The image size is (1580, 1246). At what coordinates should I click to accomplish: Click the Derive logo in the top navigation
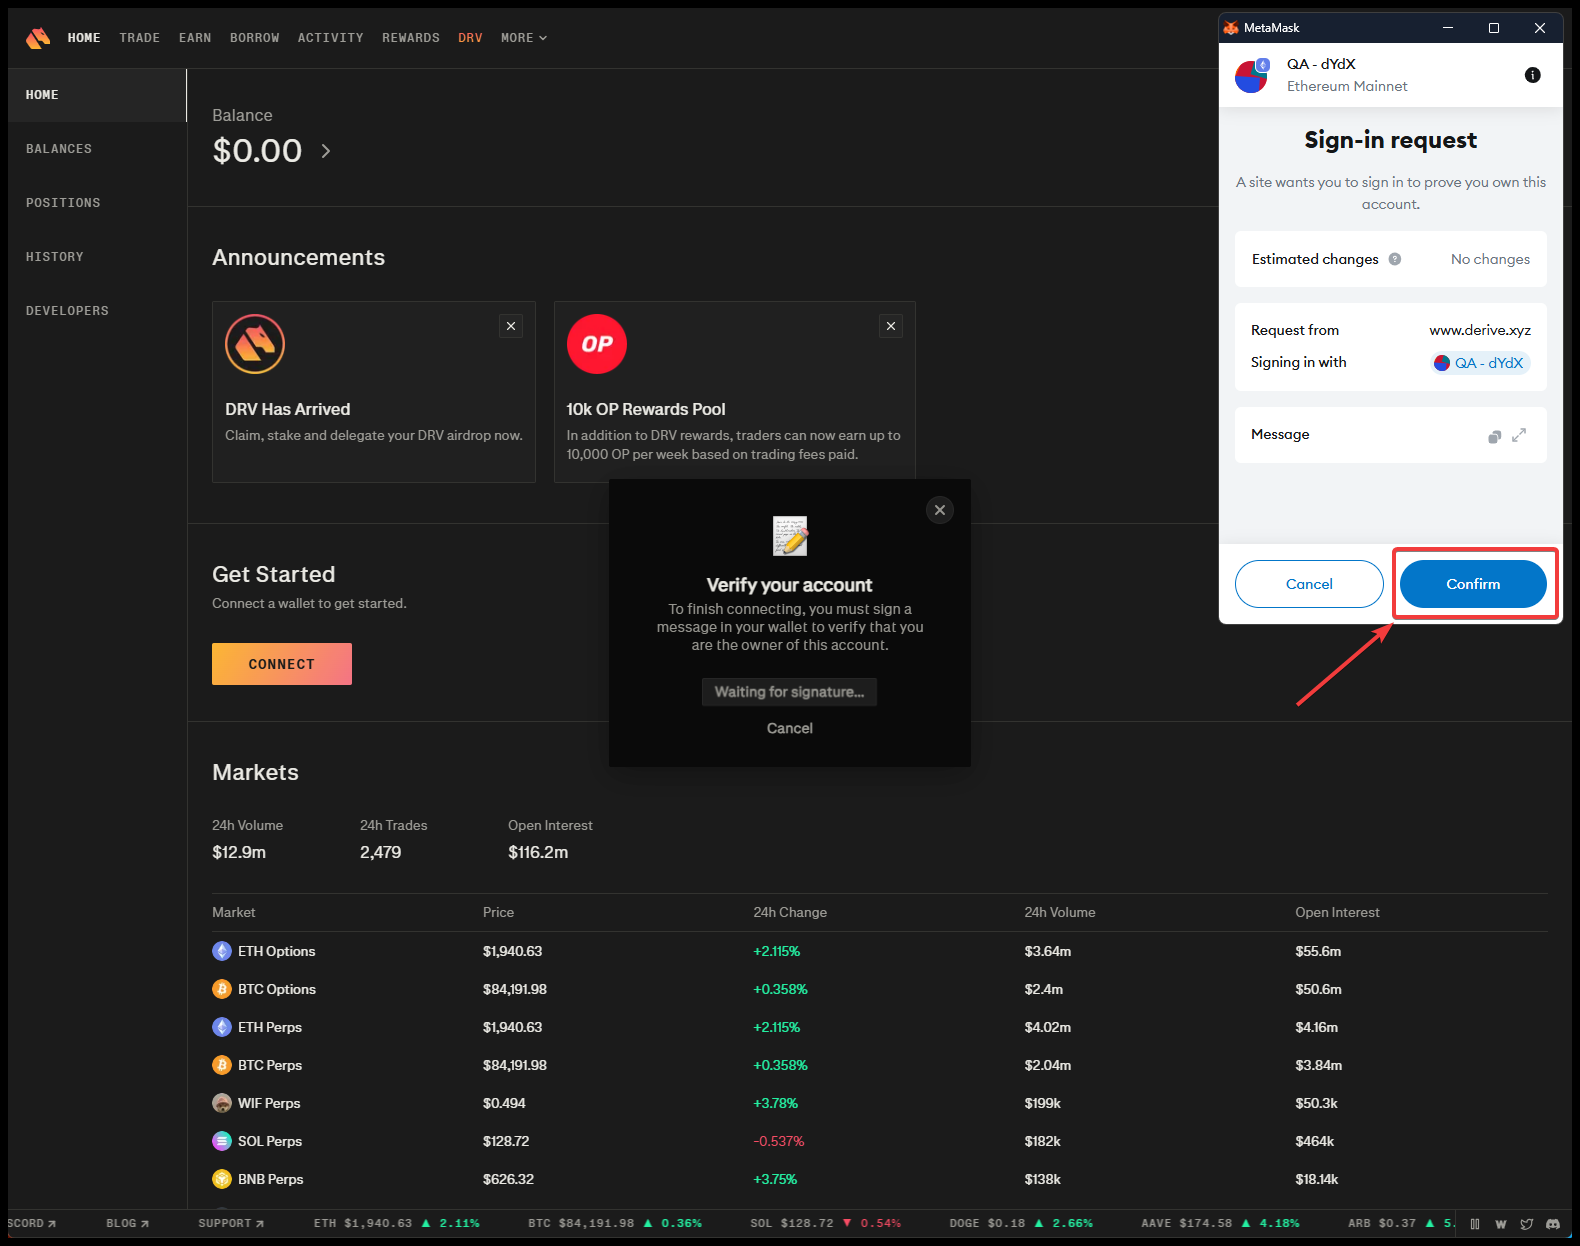pos(38,38)
